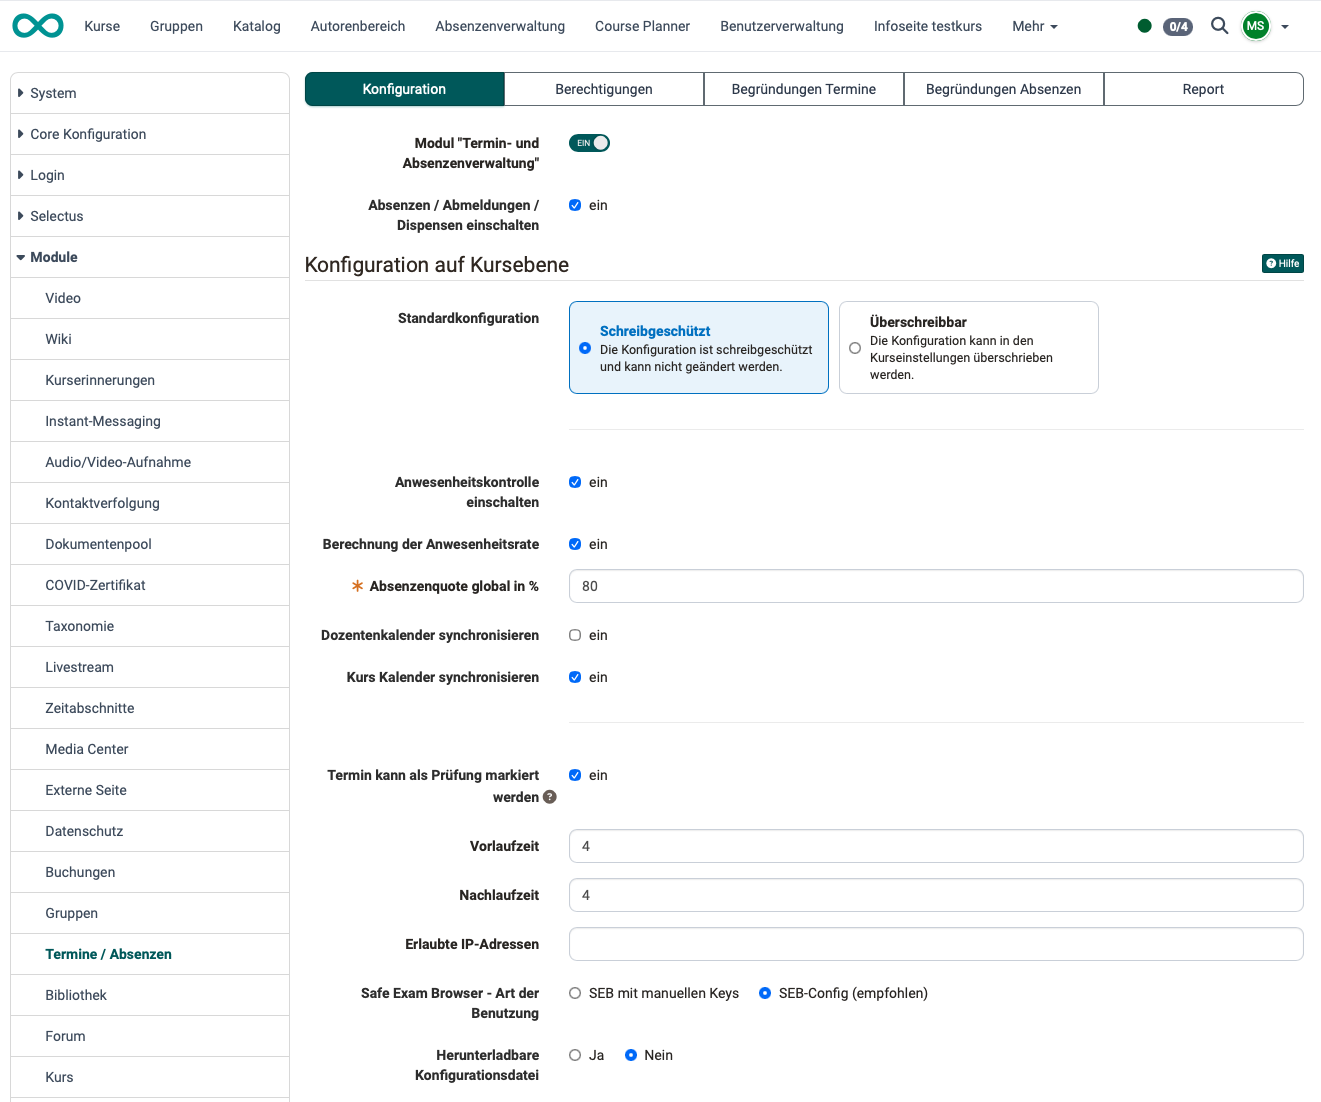This screenshot has width=1321, height=1102.
Task: Open the Course Planner nav item
Action: click(x=642, y=26)
